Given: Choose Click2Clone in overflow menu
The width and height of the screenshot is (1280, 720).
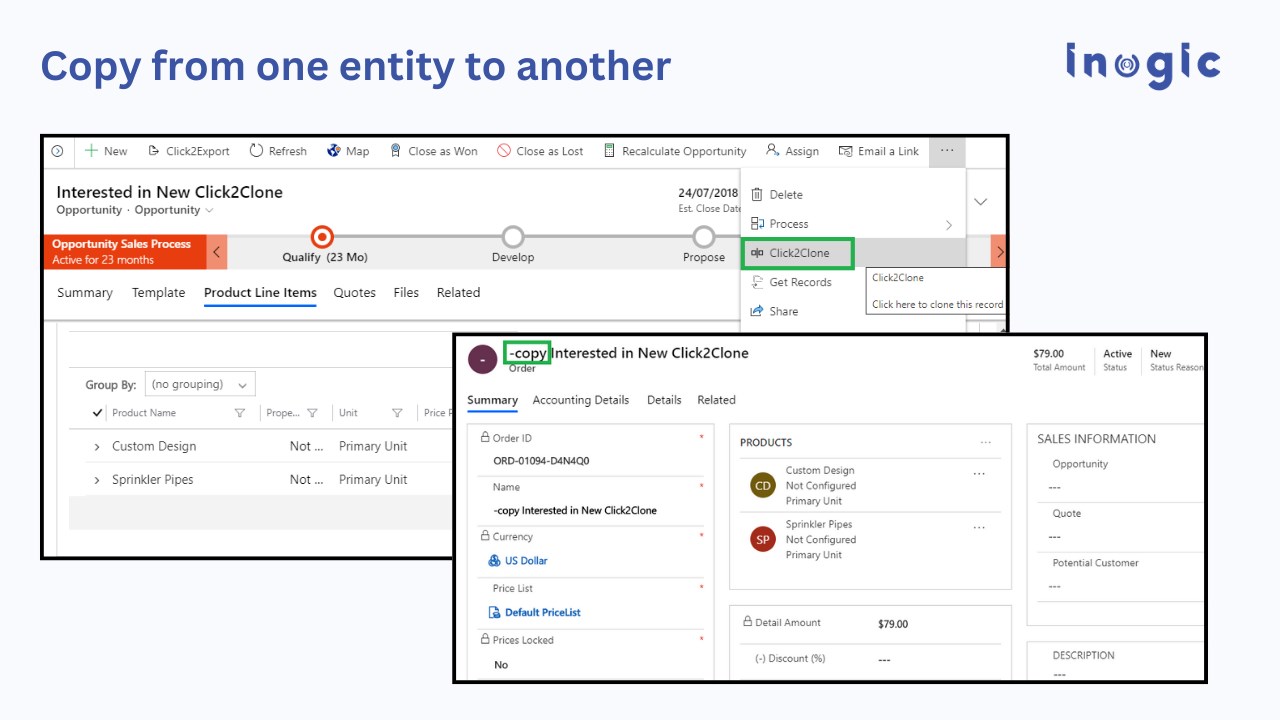Looking at the screenshot, I should coord(798,253).
